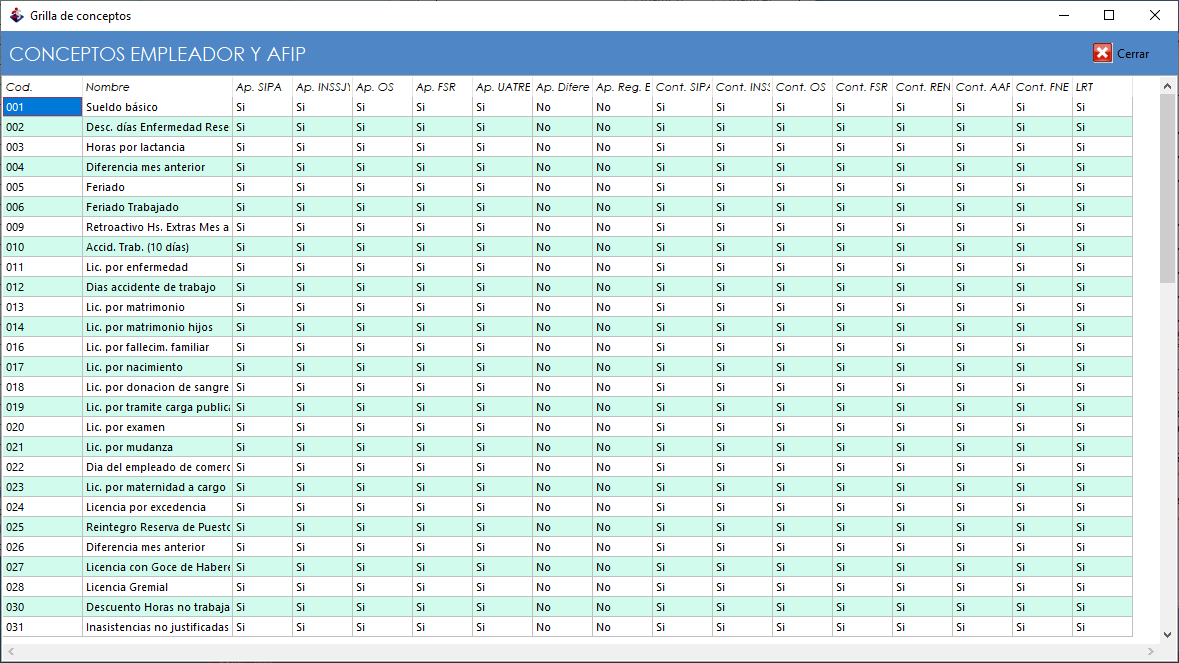Click the Cont. FSR column header
The image size is (1179, 663).
click(x=862, y=87)
